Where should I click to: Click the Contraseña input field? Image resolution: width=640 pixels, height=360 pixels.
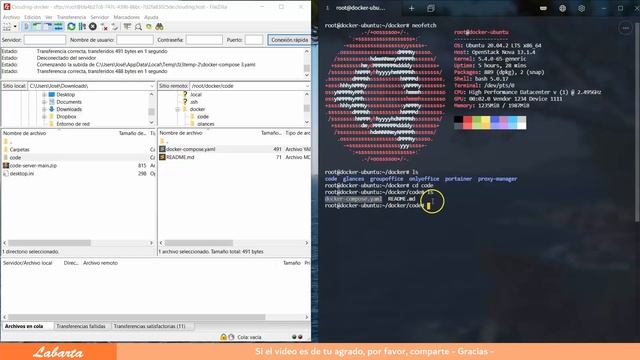[204, 40]
